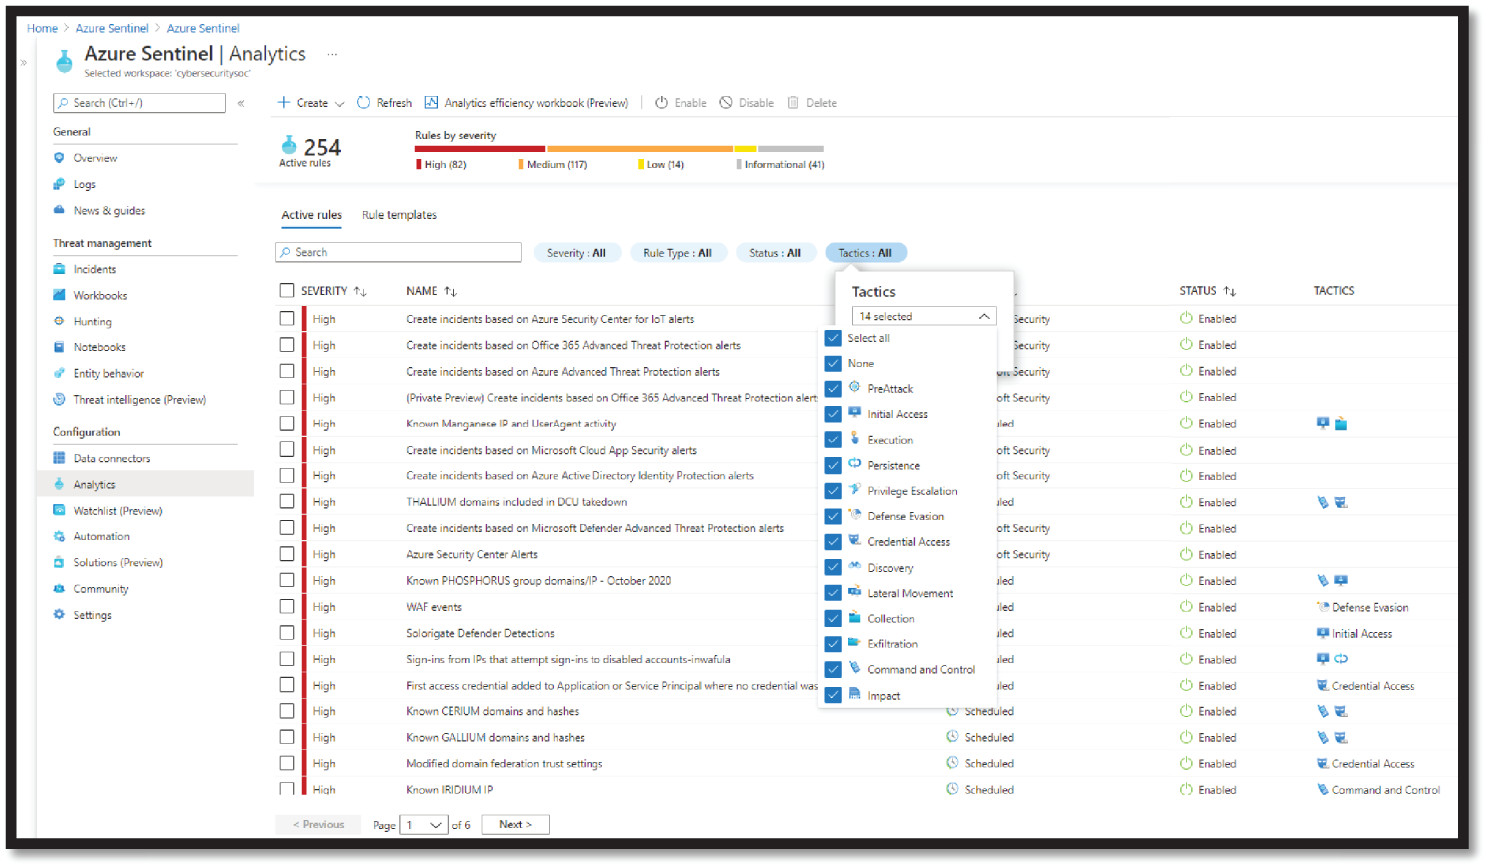
Task: Switch to the Active rules tab
Action: tap(311, 215)
